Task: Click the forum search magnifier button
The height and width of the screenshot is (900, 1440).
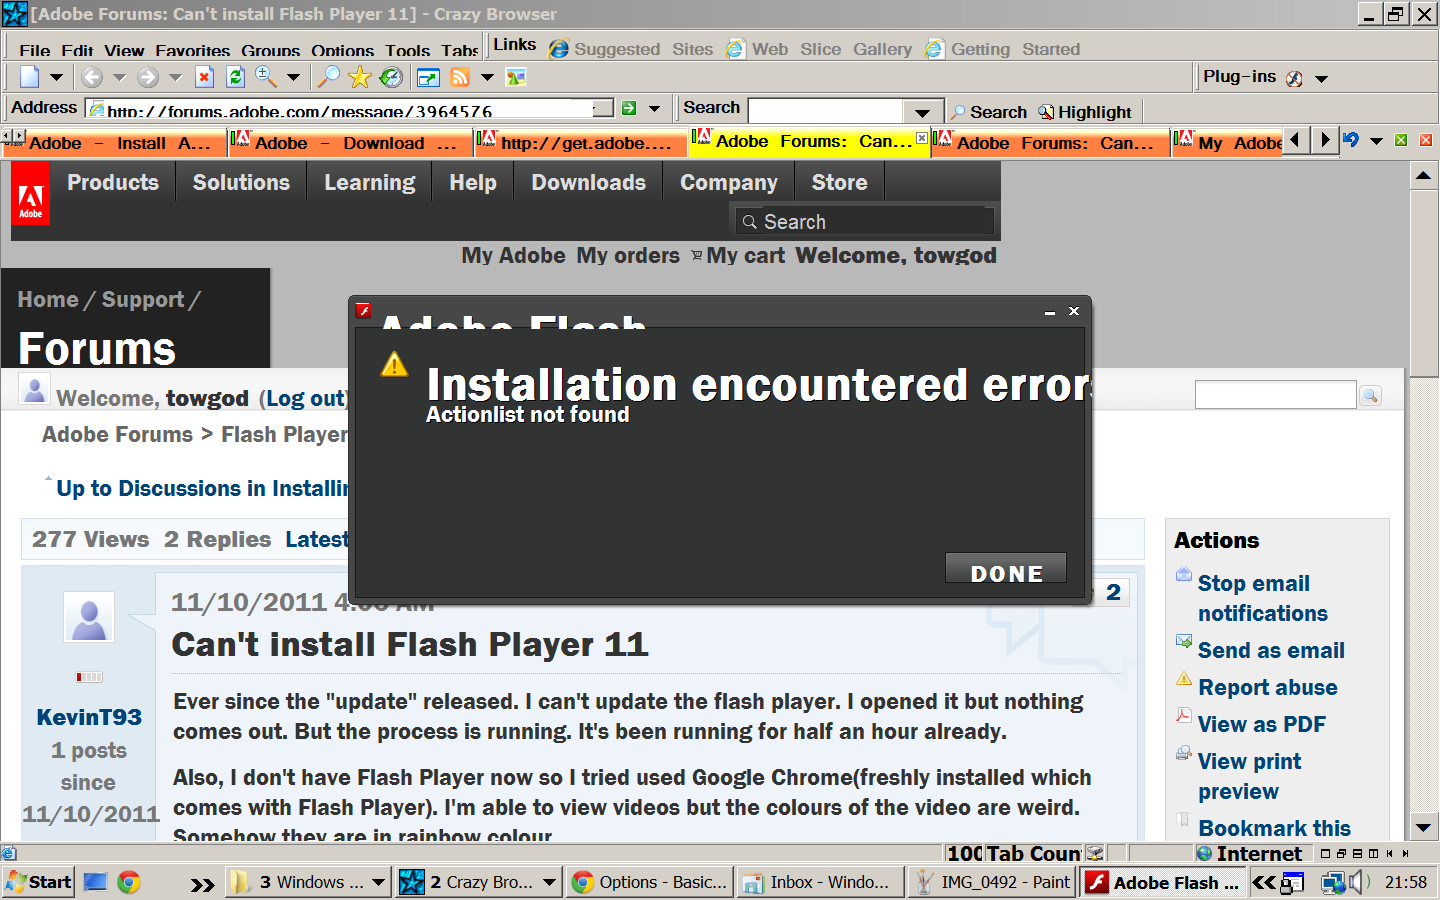Action: 1371,396
